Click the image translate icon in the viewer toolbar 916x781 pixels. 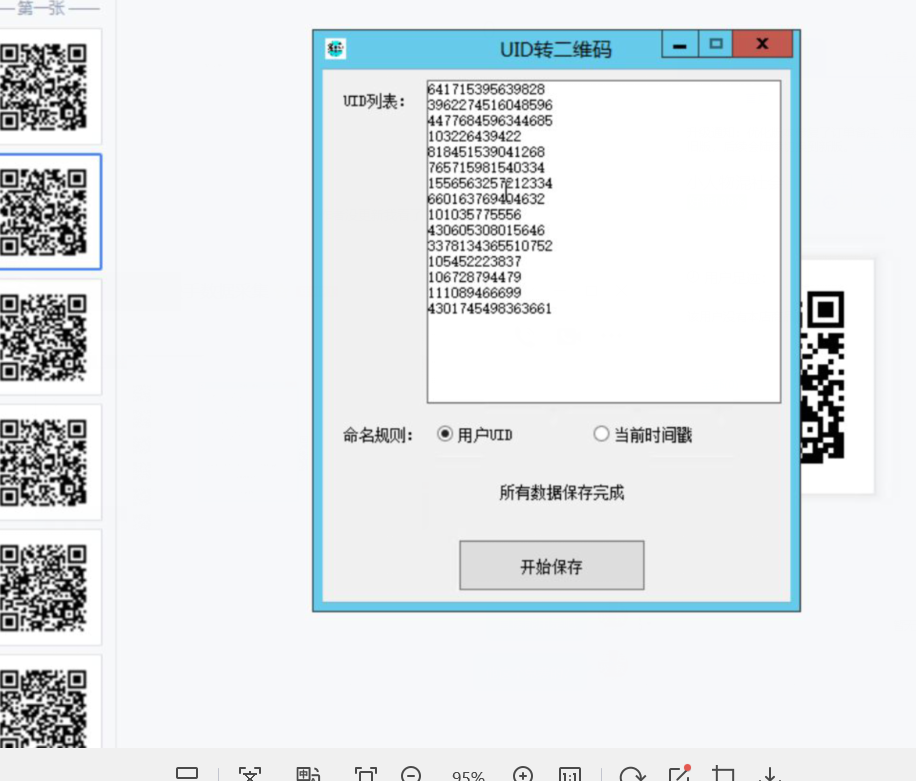click(308, 775)
